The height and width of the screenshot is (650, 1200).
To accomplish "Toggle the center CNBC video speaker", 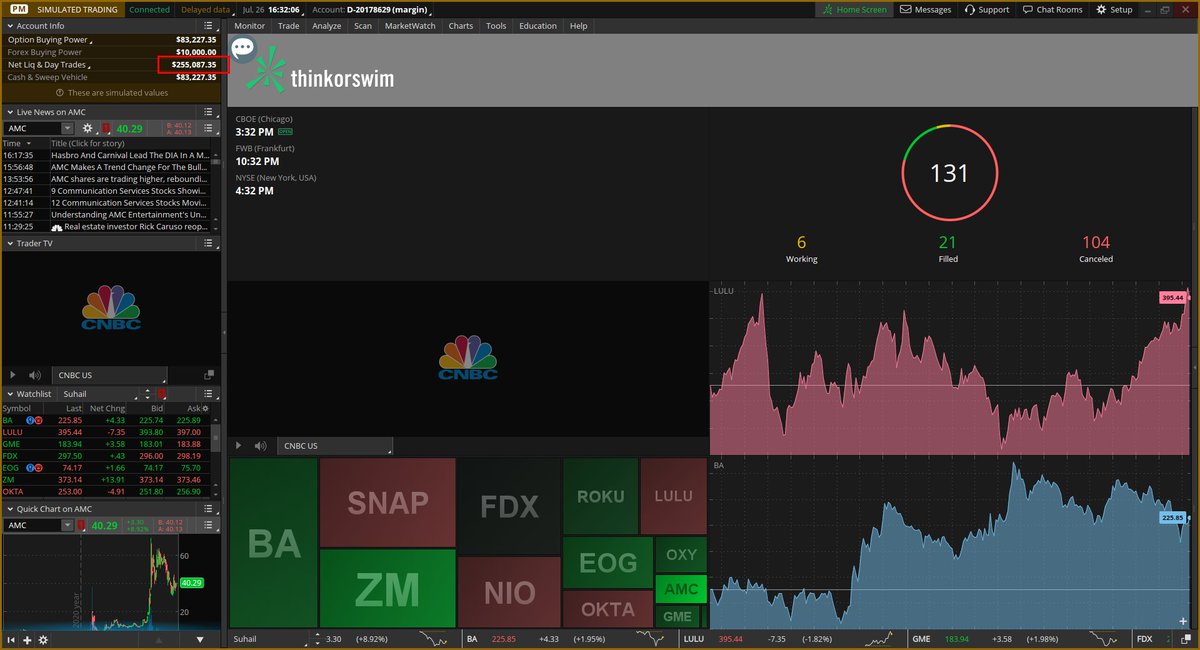I will click(260, 445).
